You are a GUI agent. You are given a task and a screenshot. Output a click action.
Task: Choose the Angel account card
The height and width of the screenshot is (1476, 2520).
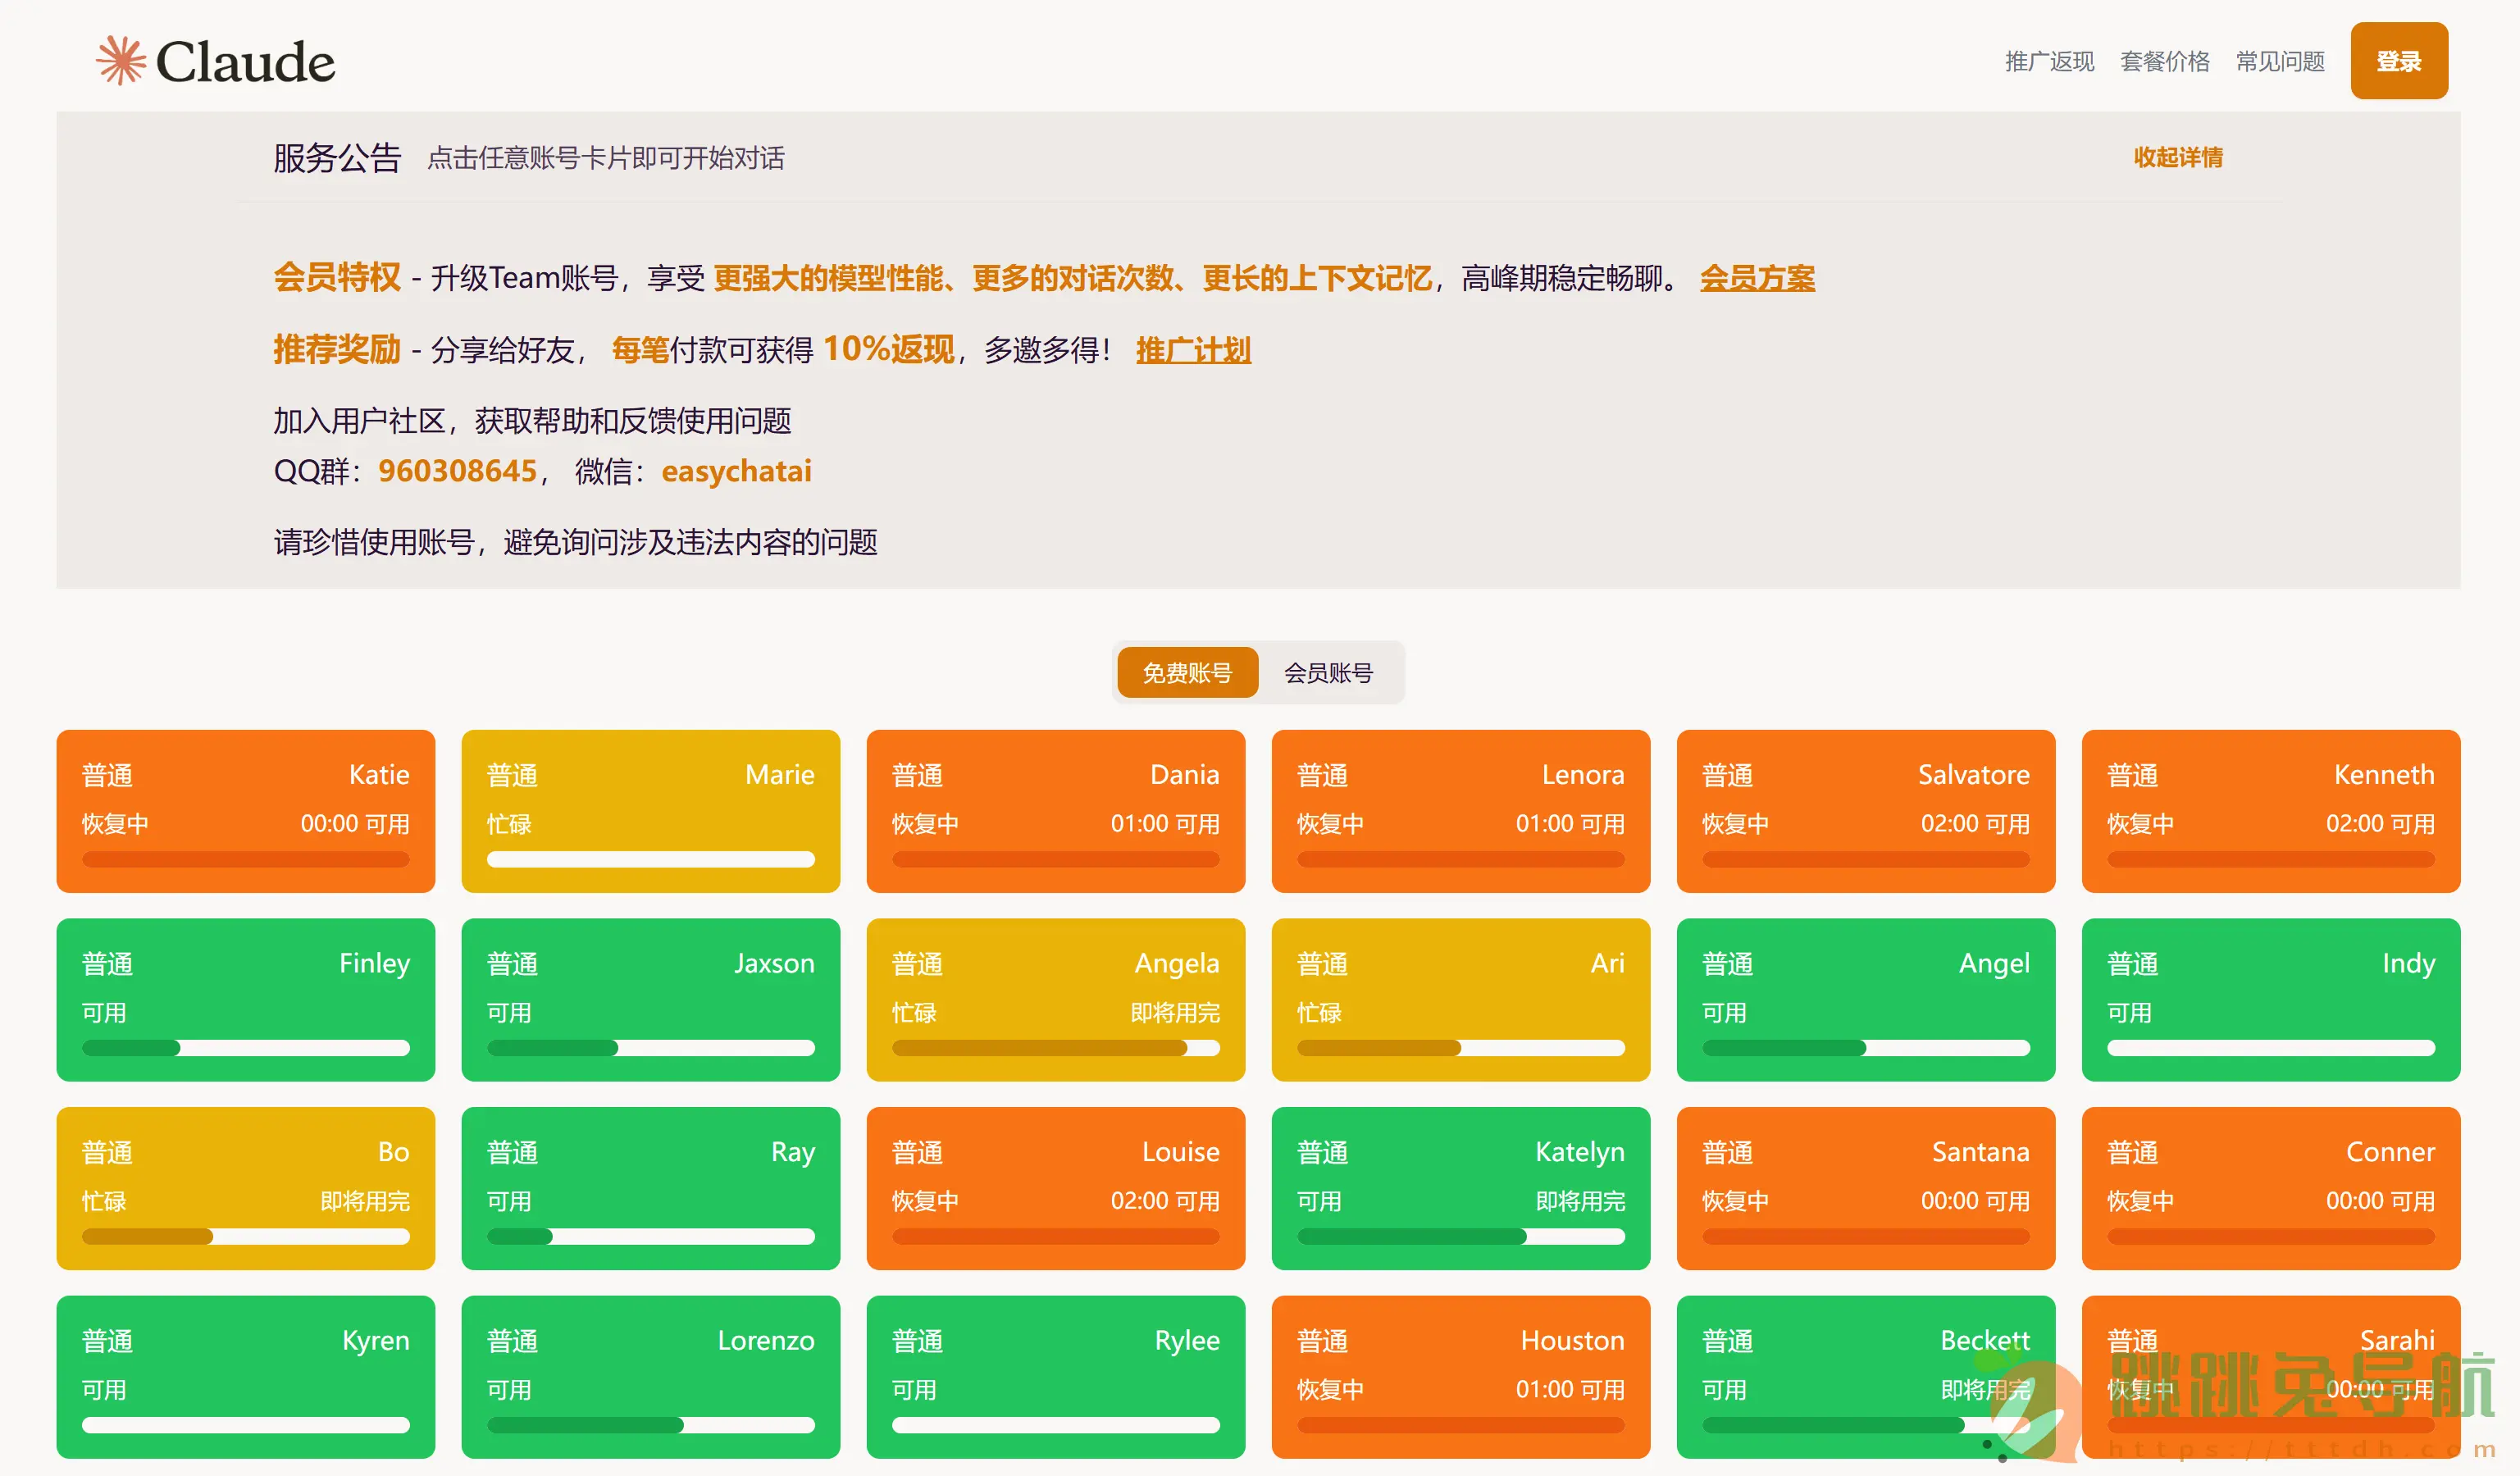1866,1000
